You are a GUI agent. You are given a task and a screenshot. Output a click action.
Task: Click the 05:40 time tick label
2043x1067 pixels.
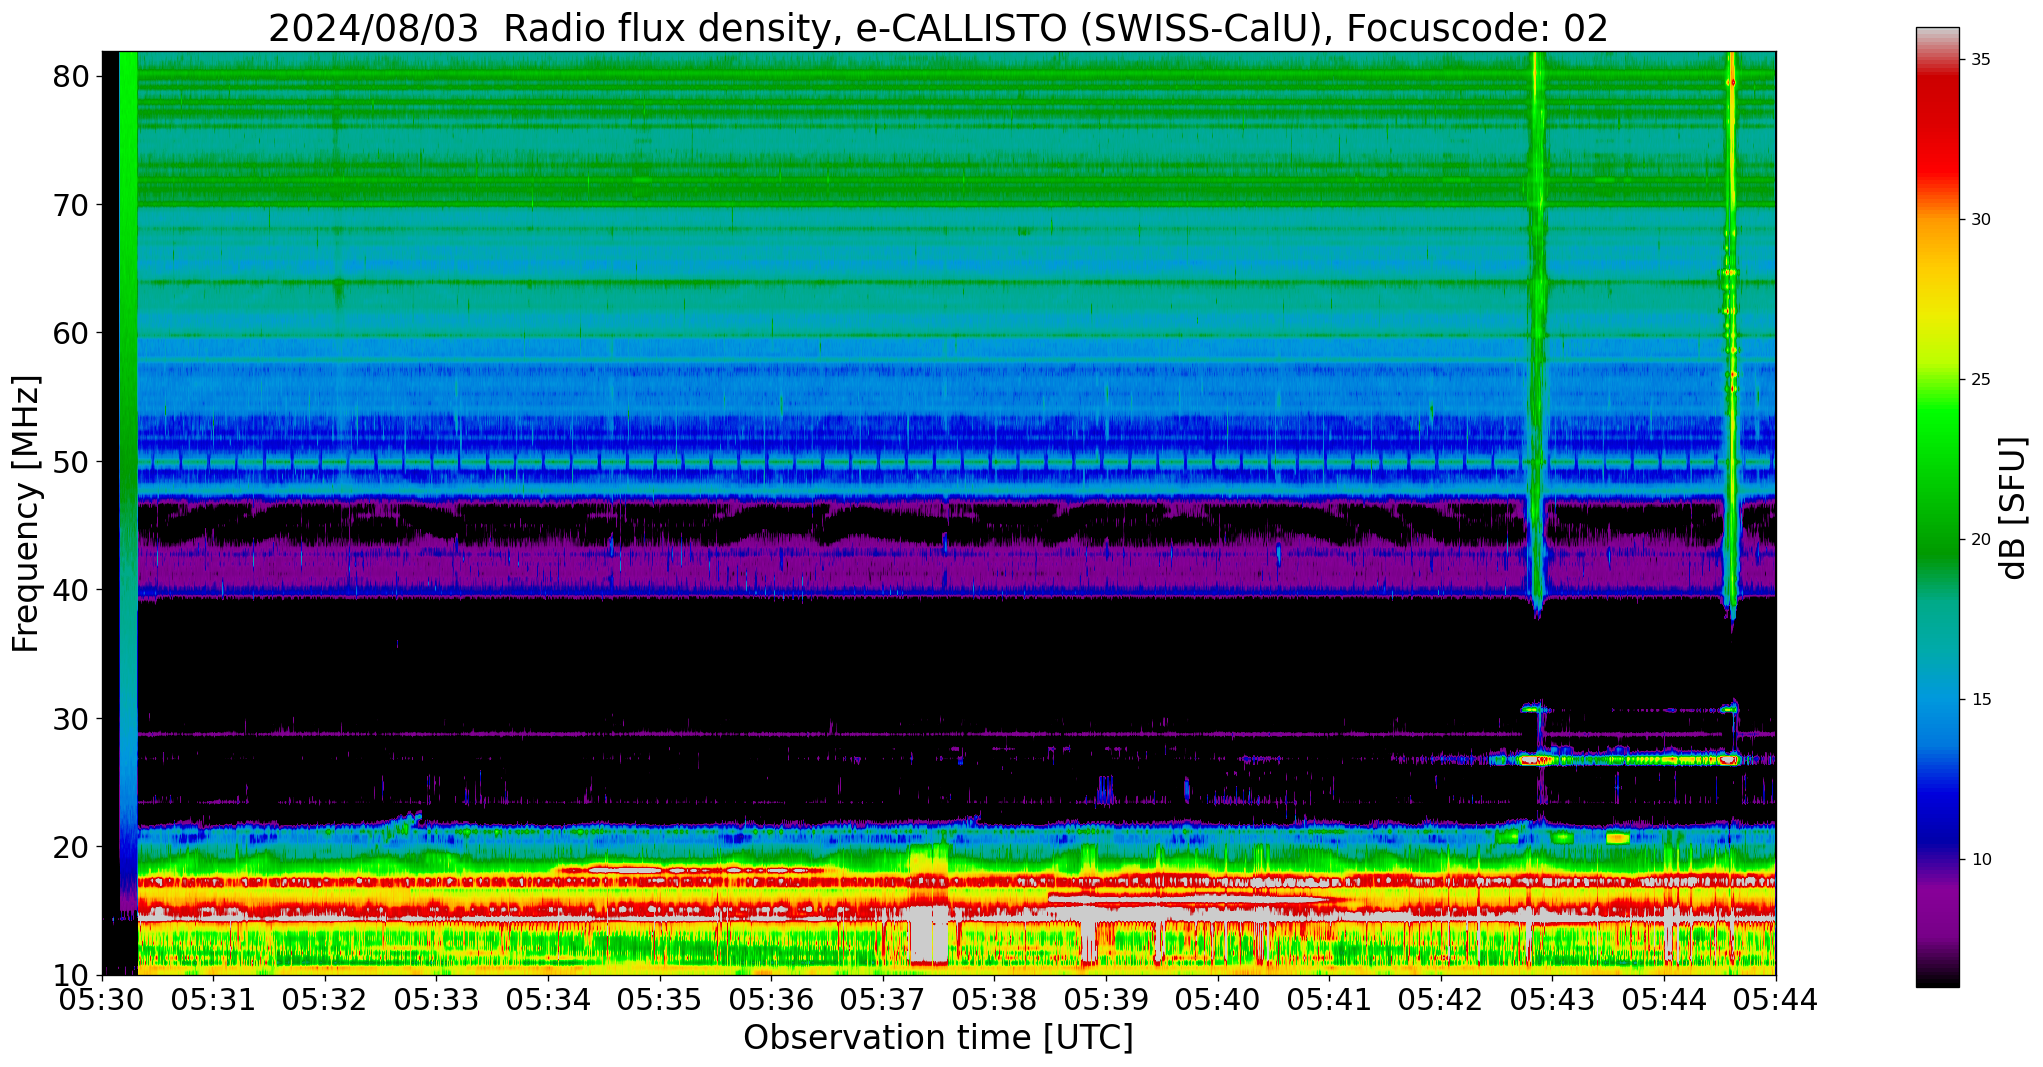(1218, 999)
